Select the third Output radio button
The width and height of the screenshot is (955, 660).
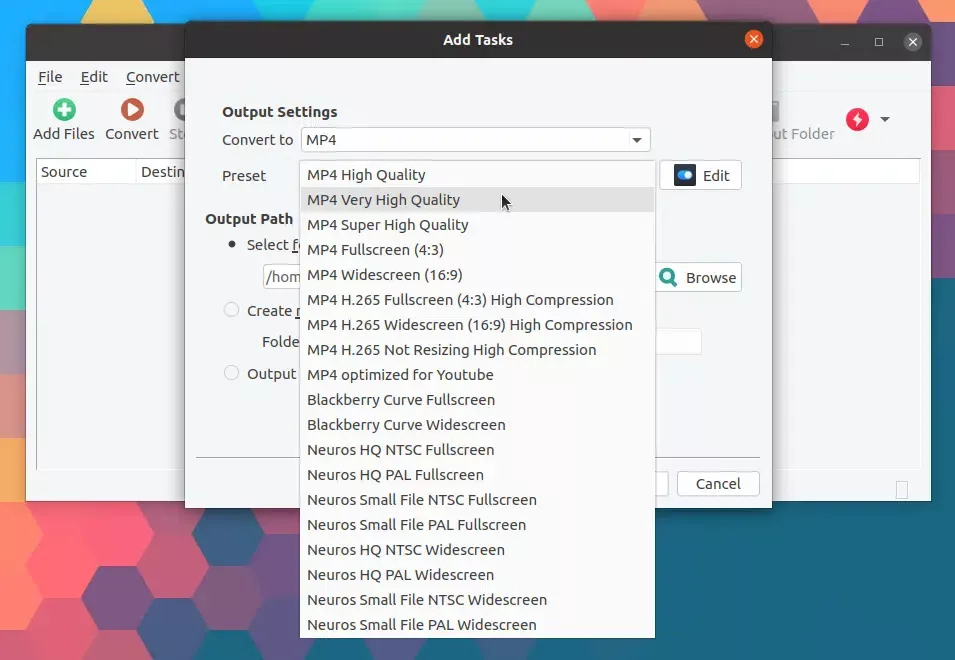tap(232, 374)
